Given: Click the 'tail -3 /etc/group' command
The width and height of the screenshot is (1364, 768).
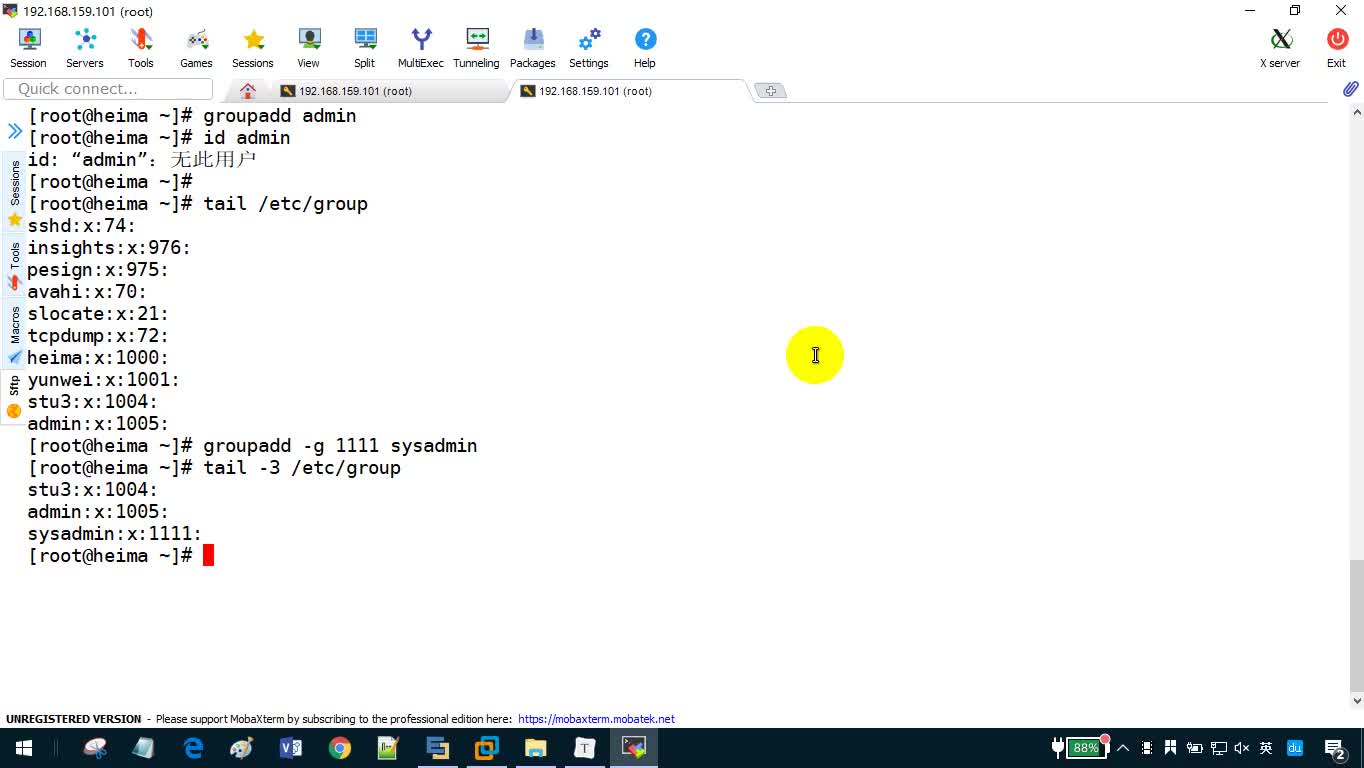Looking at the screenshot, I should (302, 468).
